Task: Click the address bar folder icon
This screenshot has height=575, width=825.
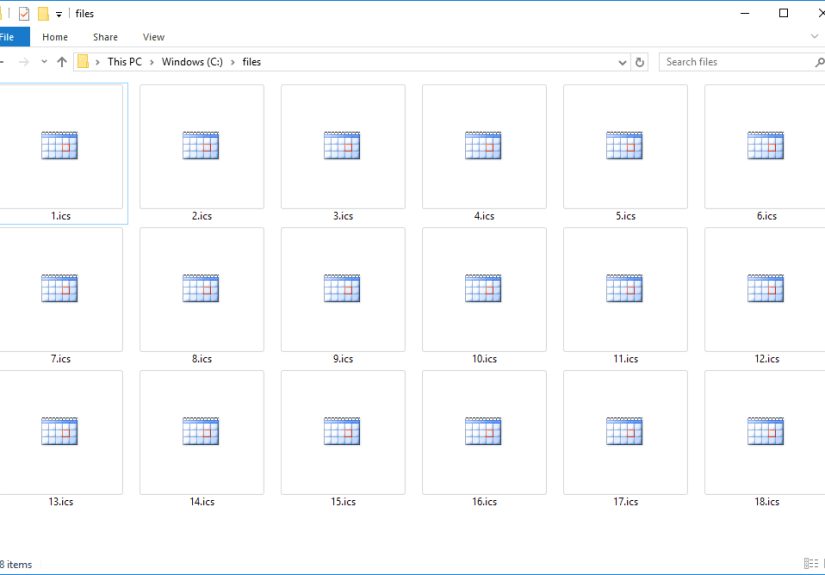Action: pyautogui.click(x=83, y=62)
